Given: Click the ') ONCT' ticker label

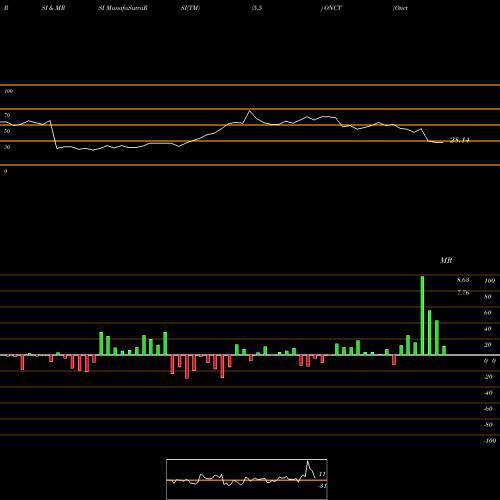Looking at the screenshot, I should (x=331, y=8).
